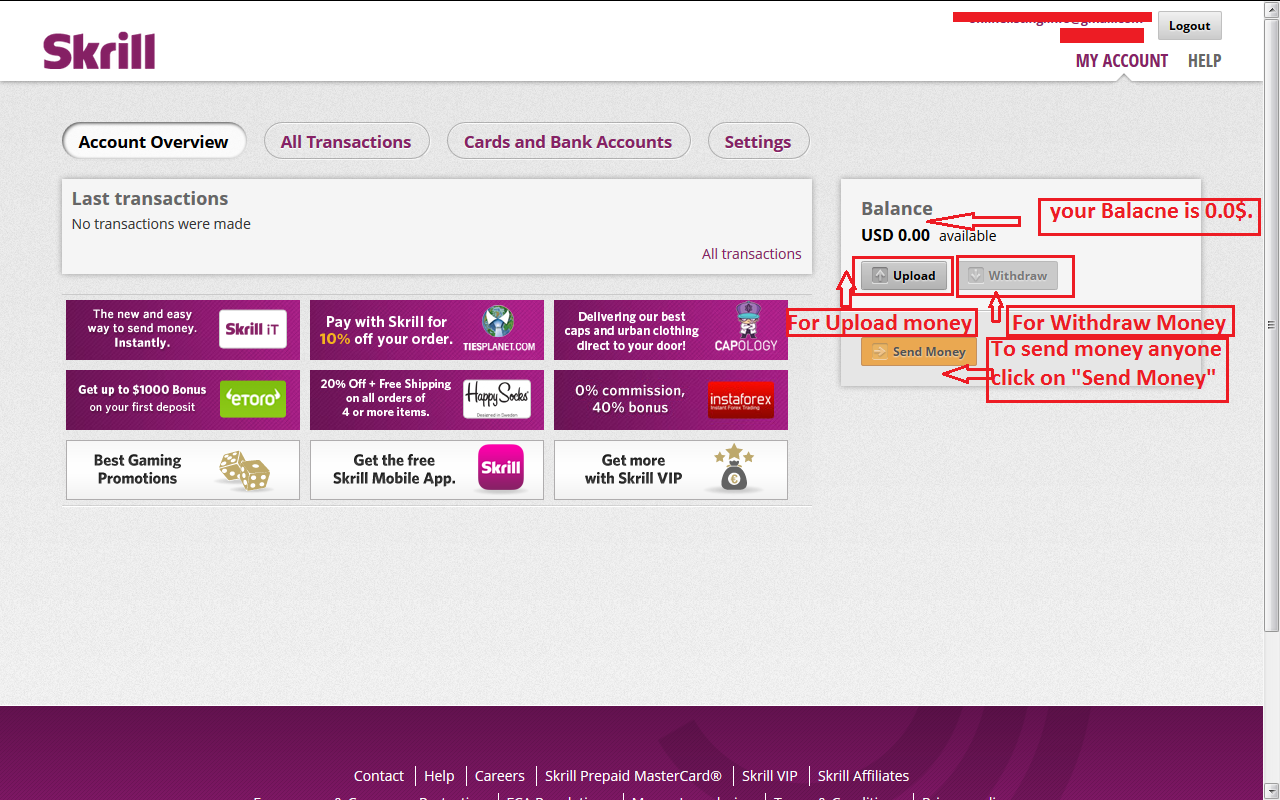Open the Tiesplanet 10% off banner
Image resolution: width=1280 pixels, height=800 pixels.
point(427,330)
